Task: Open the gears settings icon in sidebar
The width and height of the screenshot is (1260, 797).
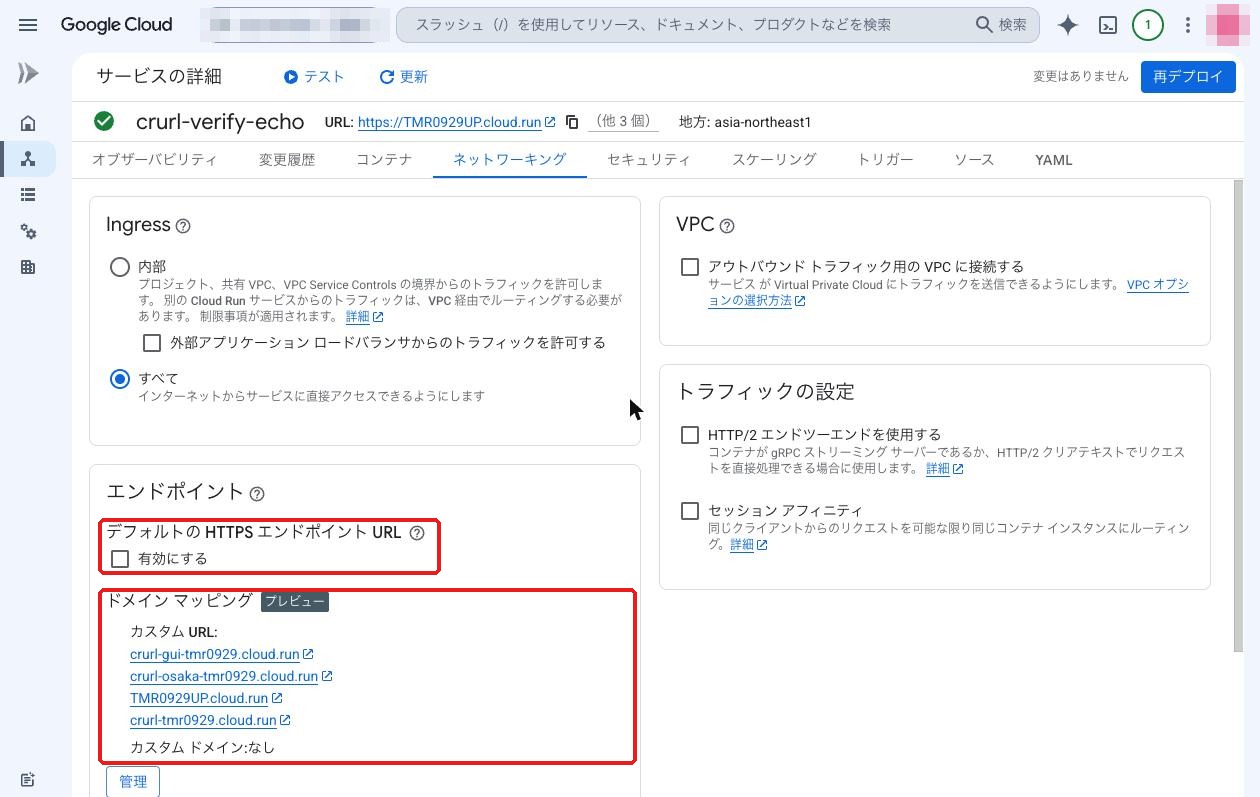Action: [x=28, y=231]
